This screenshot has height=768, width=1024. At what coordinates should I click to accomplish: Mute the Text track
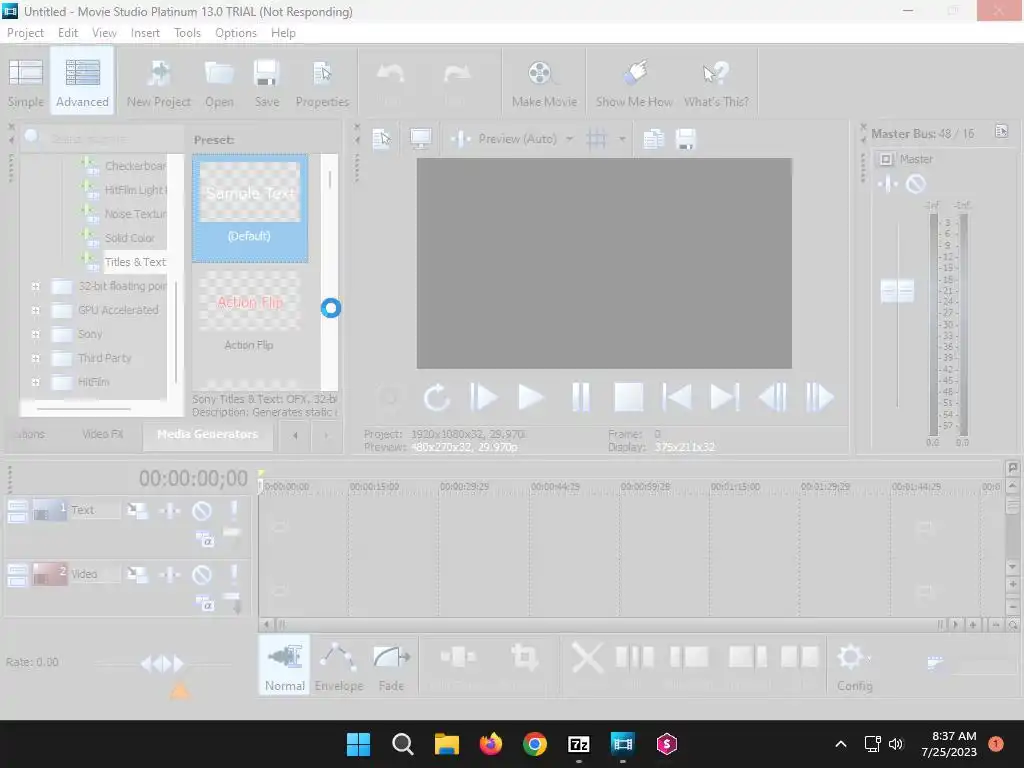(202, 511)
